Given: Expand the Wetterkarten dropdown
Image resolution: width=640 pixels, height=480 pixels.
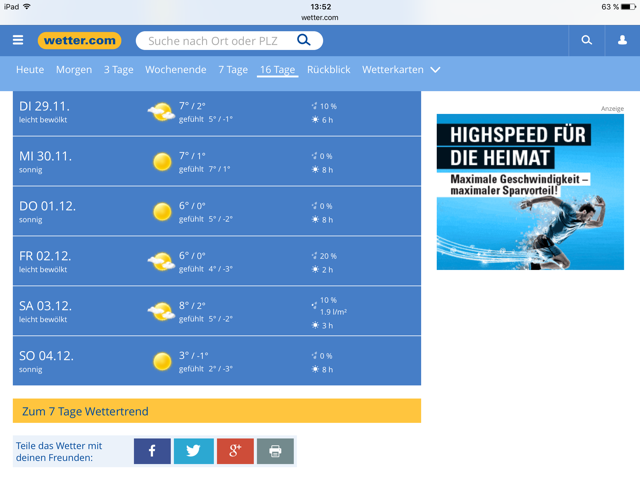Looking at the screenshot, I should click(392, 70).
